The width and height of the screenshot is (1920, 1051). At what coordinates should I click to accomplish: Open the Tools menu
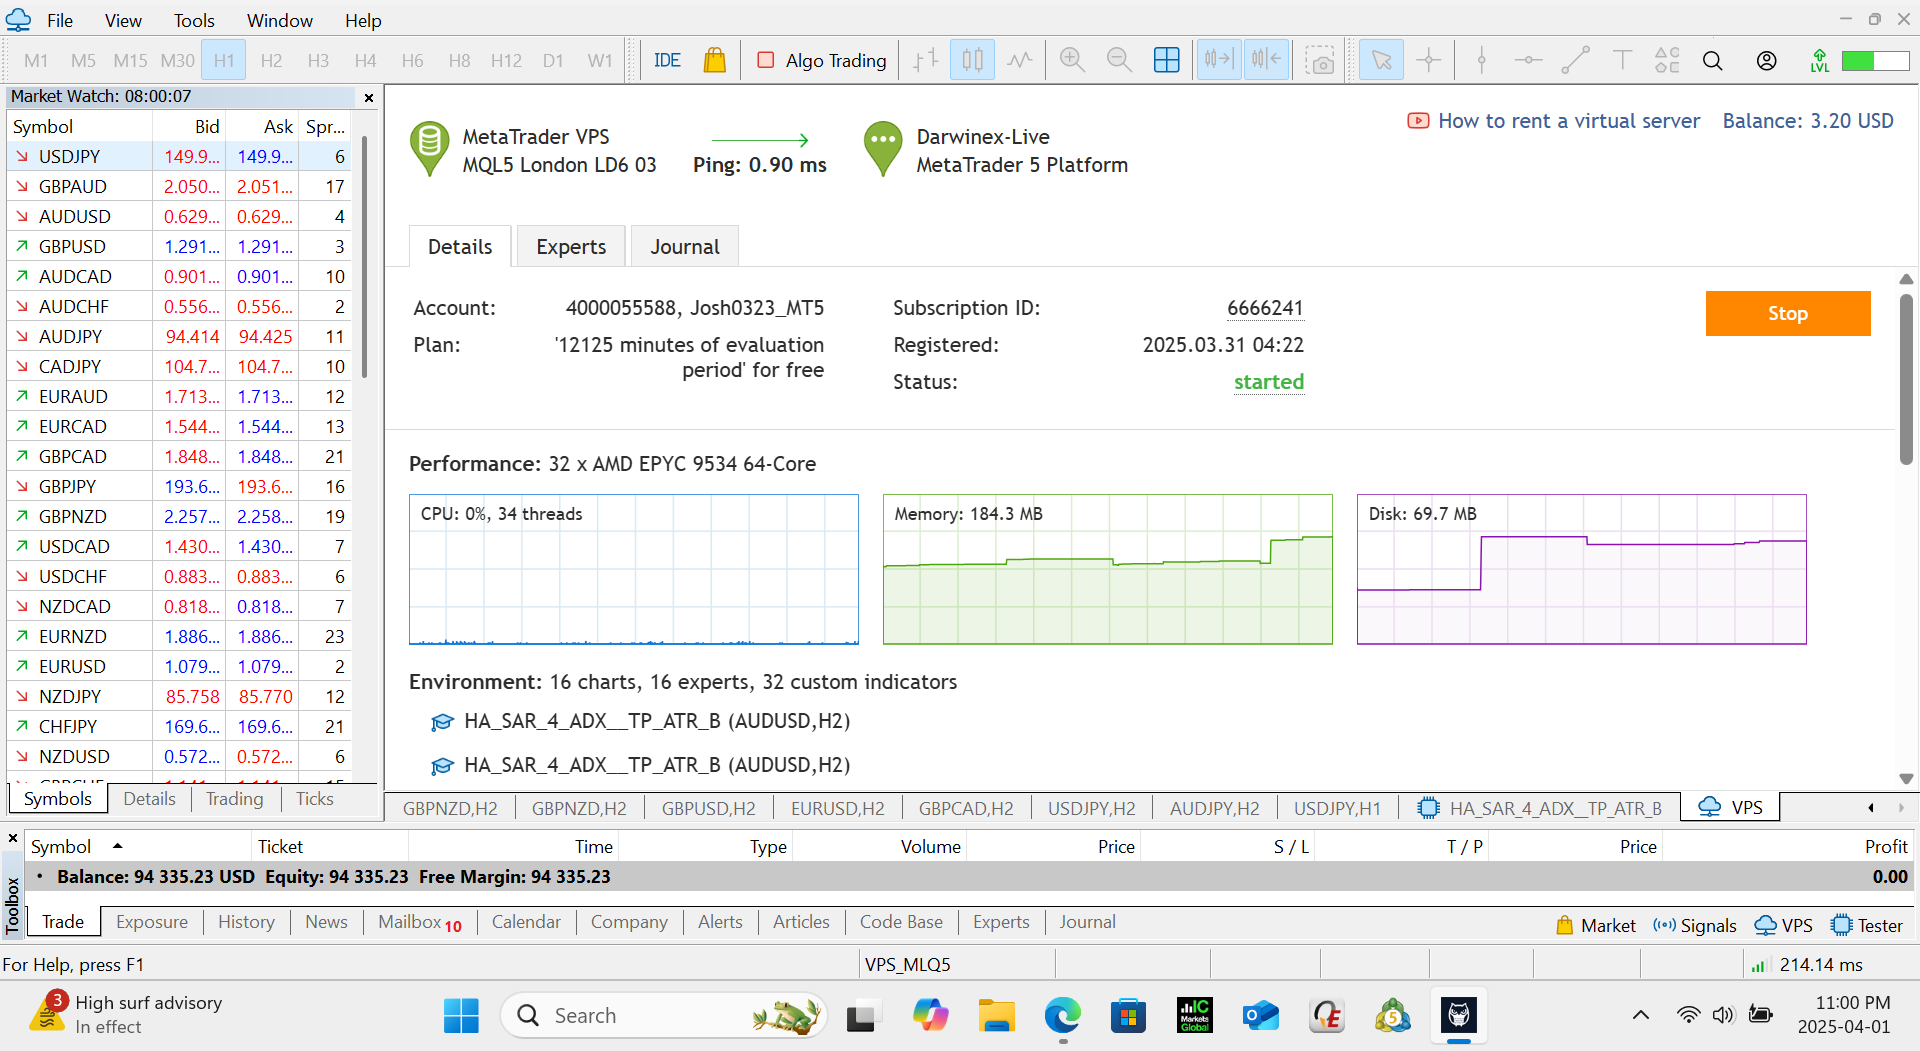194,20
